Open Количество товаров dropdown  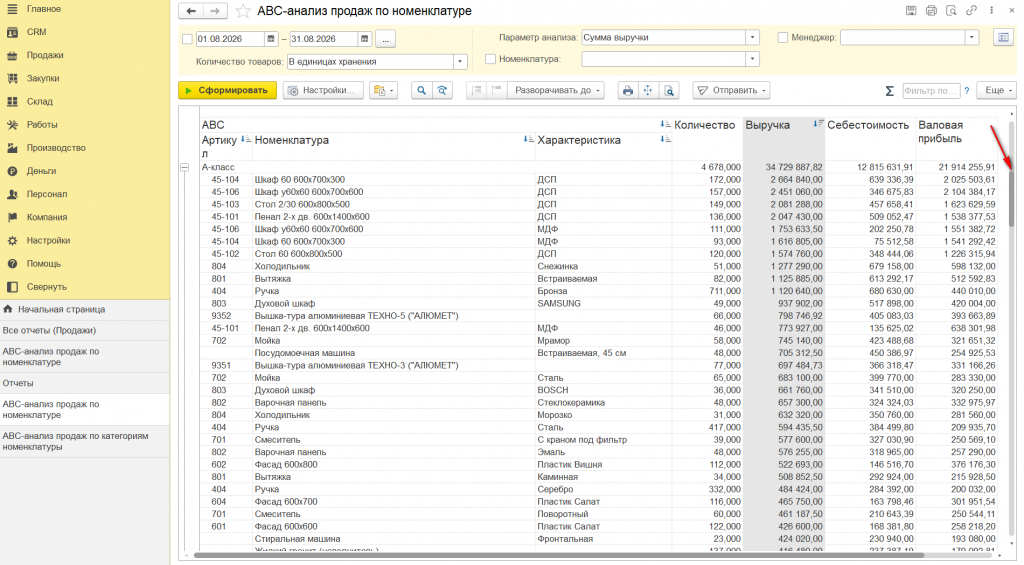click(x=460, y=62)
